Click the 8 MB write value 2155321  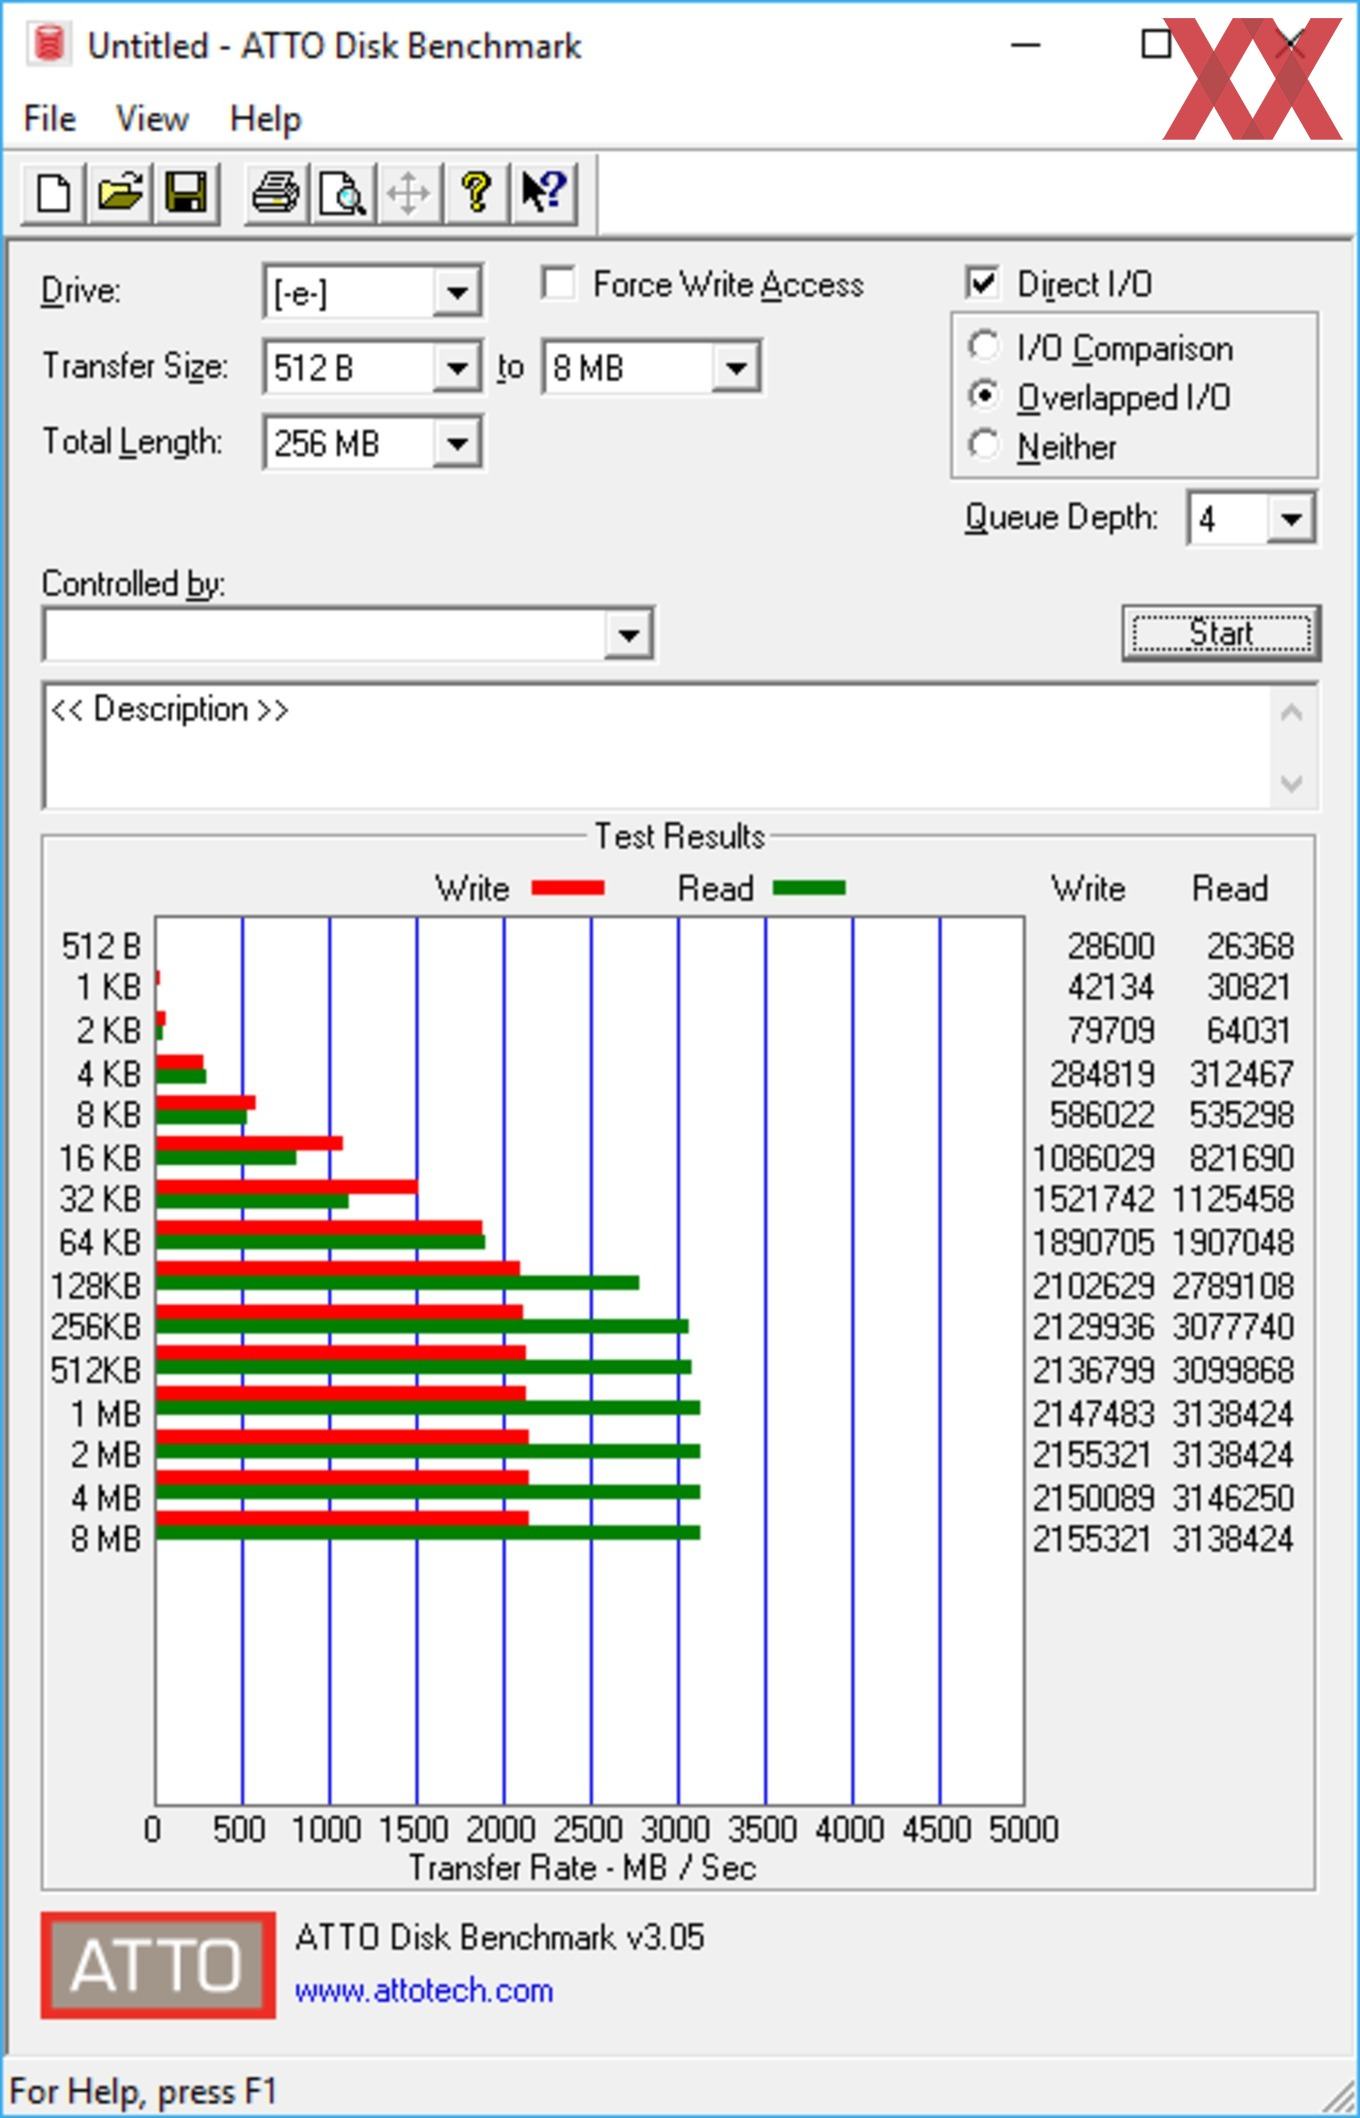[1092, 1538]
